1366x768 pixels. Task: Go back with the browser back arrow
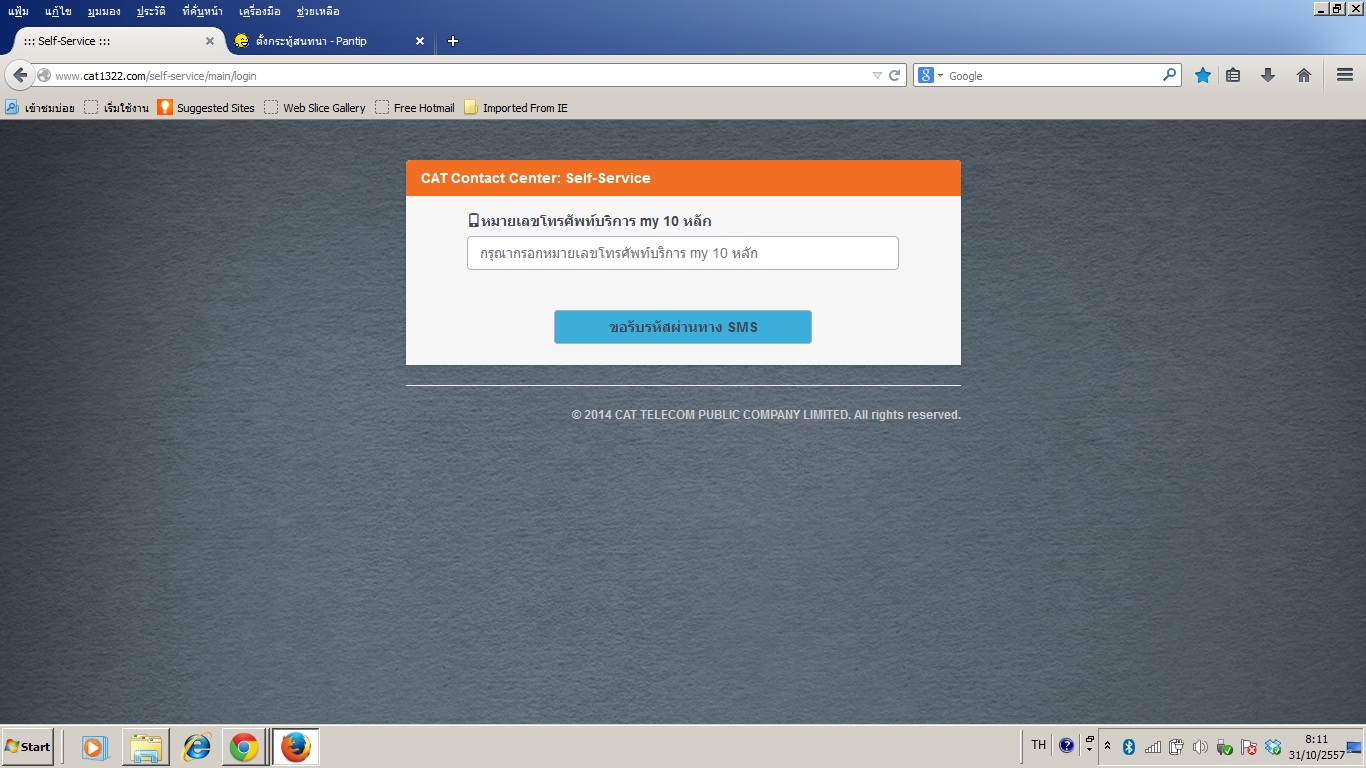point(20,75)
